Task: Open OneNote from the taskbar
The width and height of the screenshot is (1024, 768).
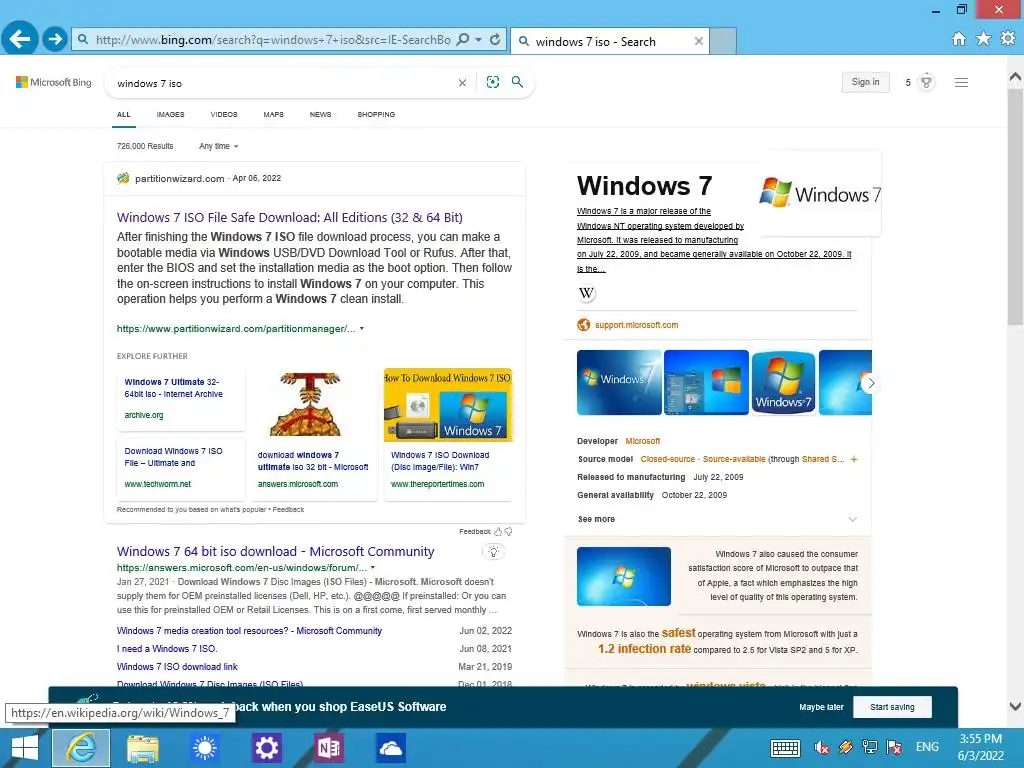Action: (328, 748)
